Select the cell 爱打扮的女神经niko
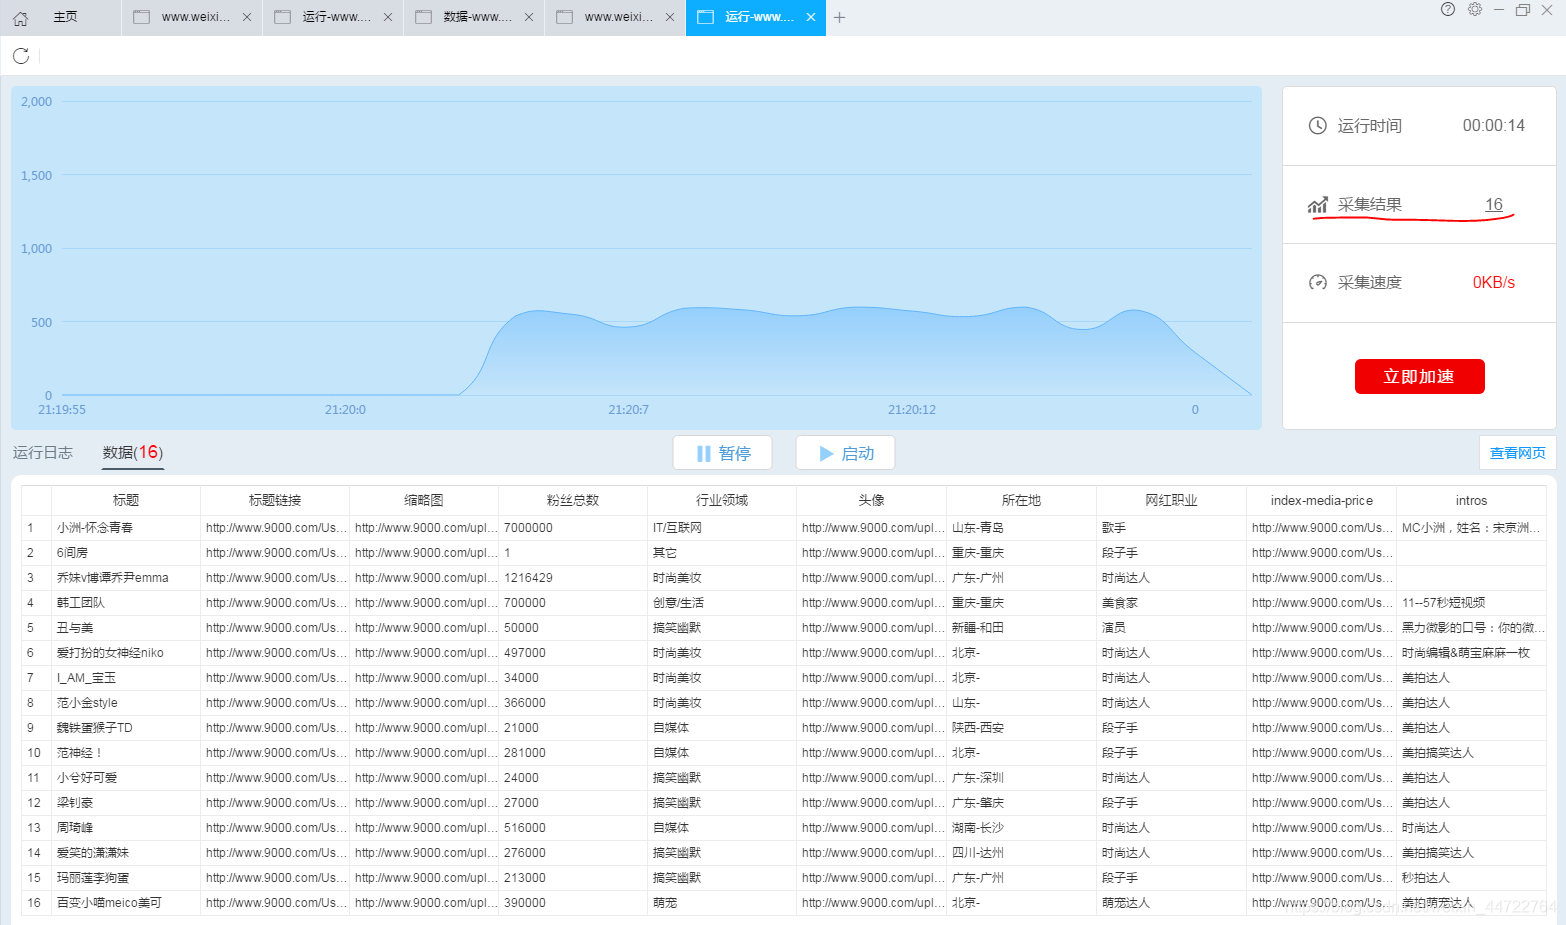 (x=126, y=653)
